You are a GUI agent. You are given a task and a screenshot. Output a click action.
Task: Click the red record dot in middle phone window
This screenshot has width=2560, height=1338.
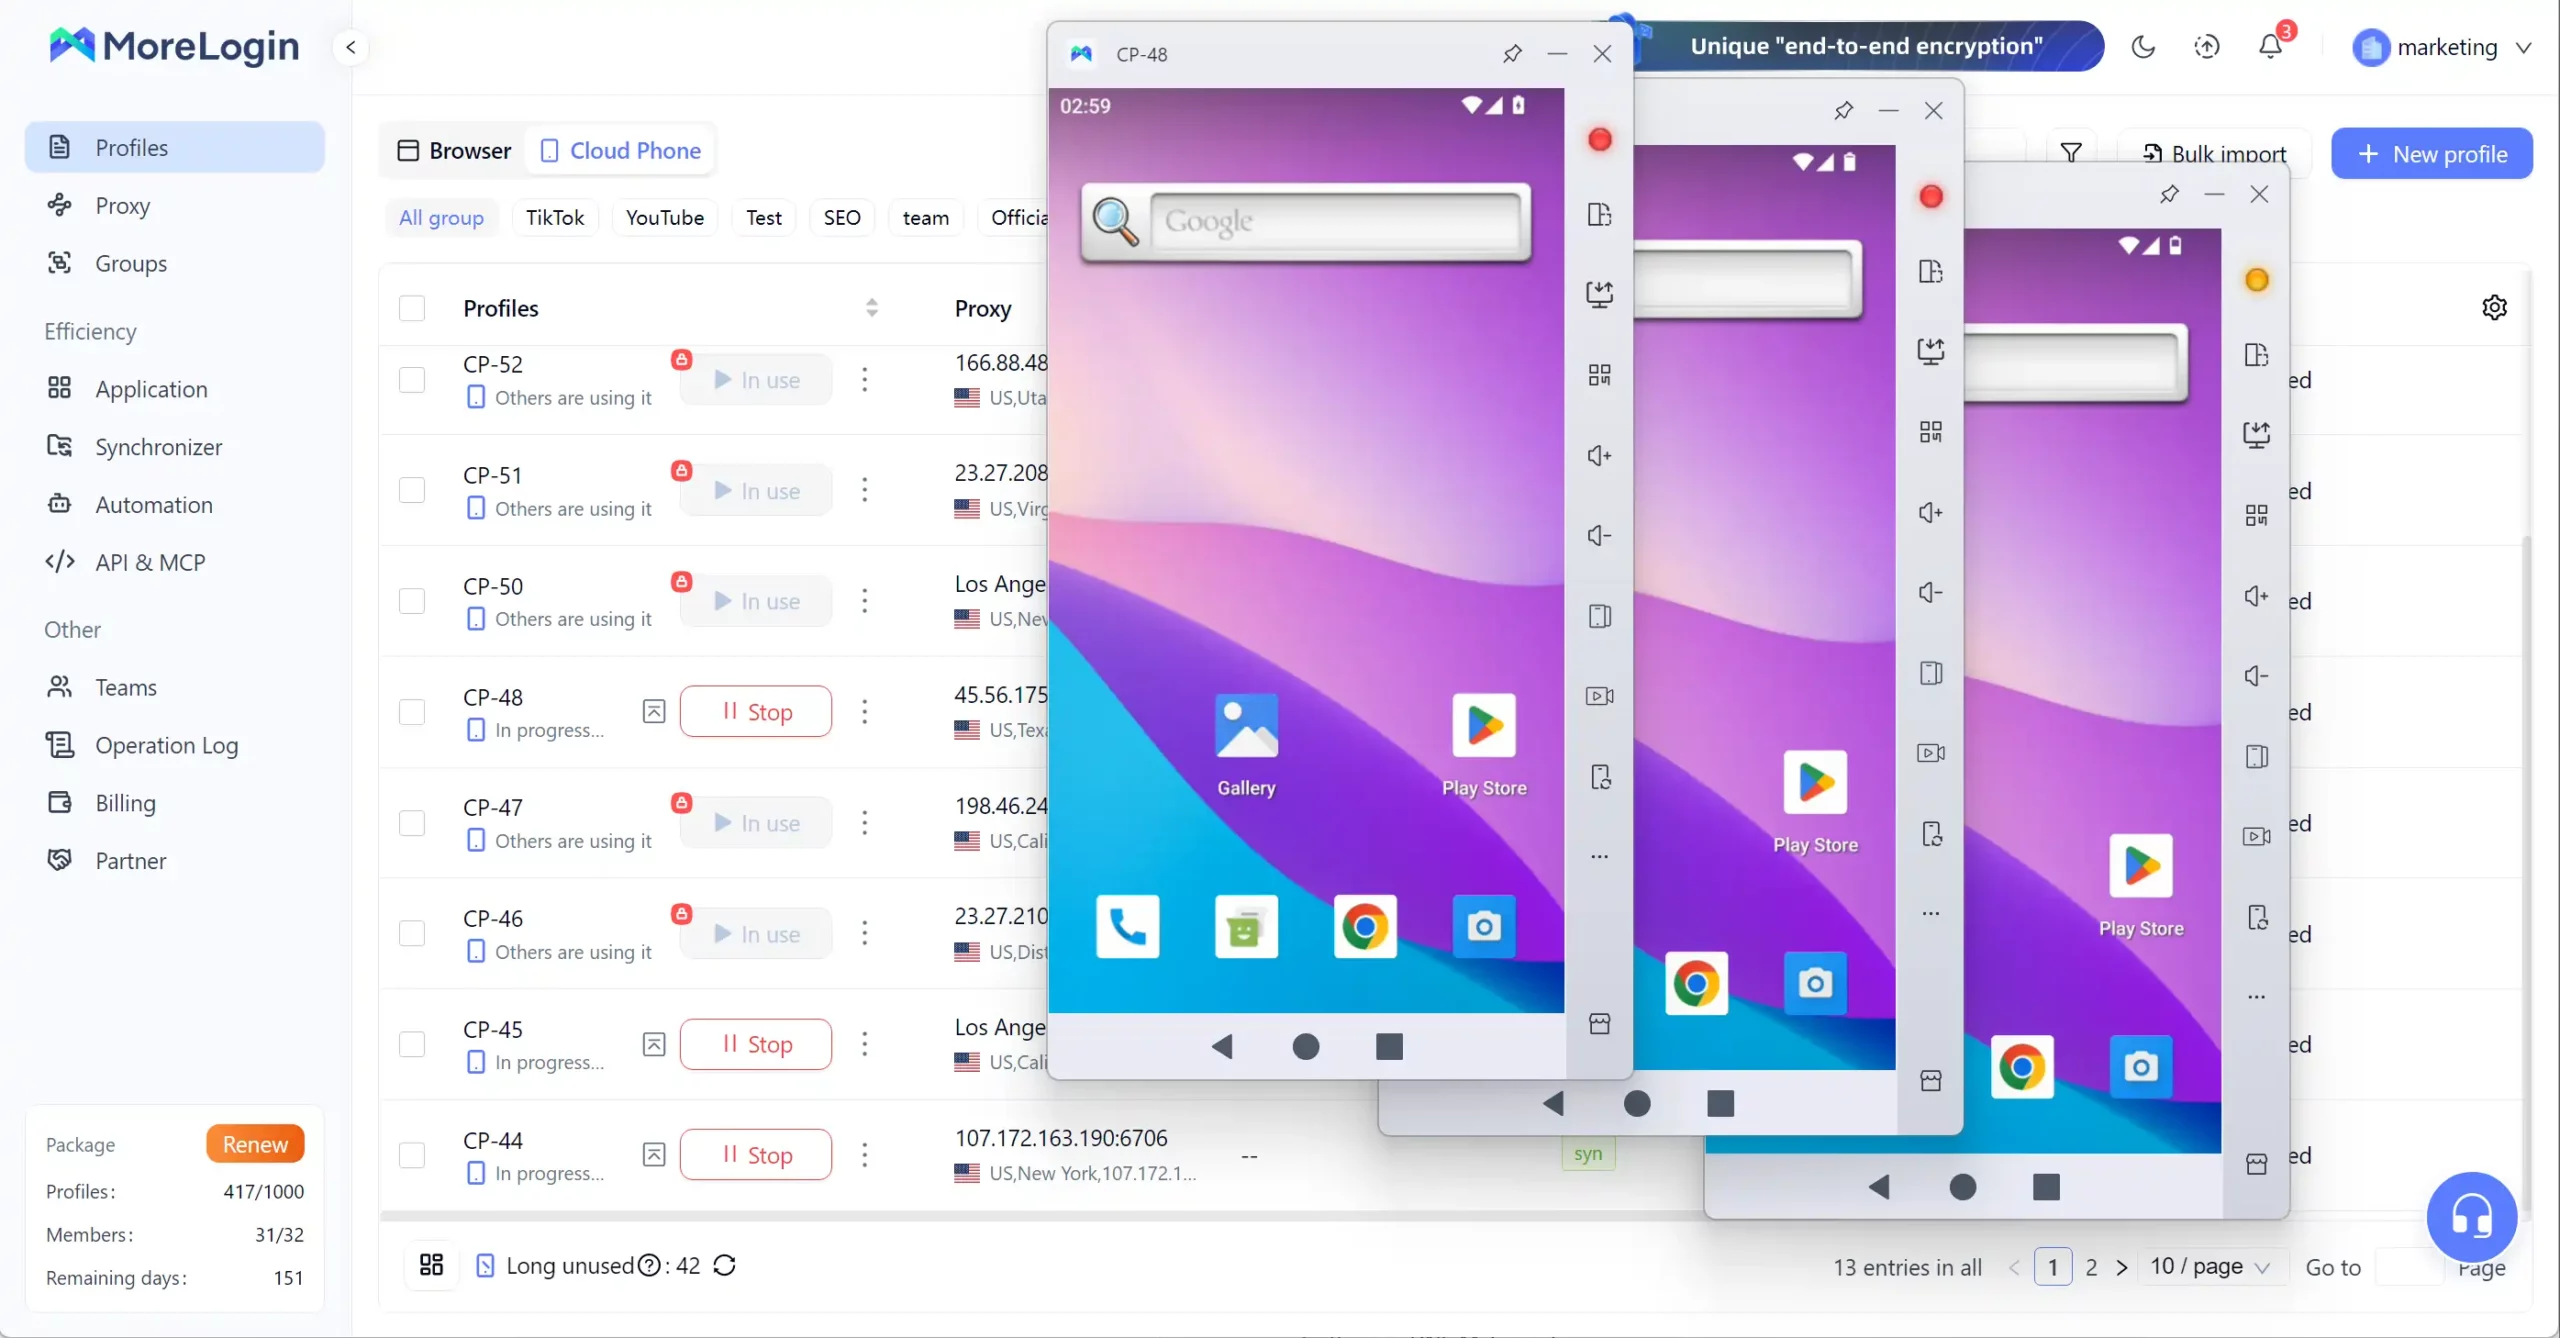coord(1931,196)
